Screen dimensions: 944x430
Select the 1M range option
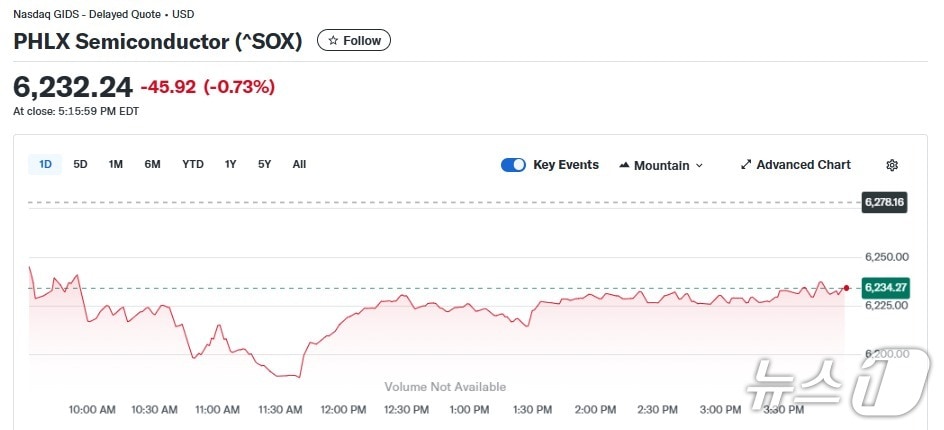tap(116, 164)
